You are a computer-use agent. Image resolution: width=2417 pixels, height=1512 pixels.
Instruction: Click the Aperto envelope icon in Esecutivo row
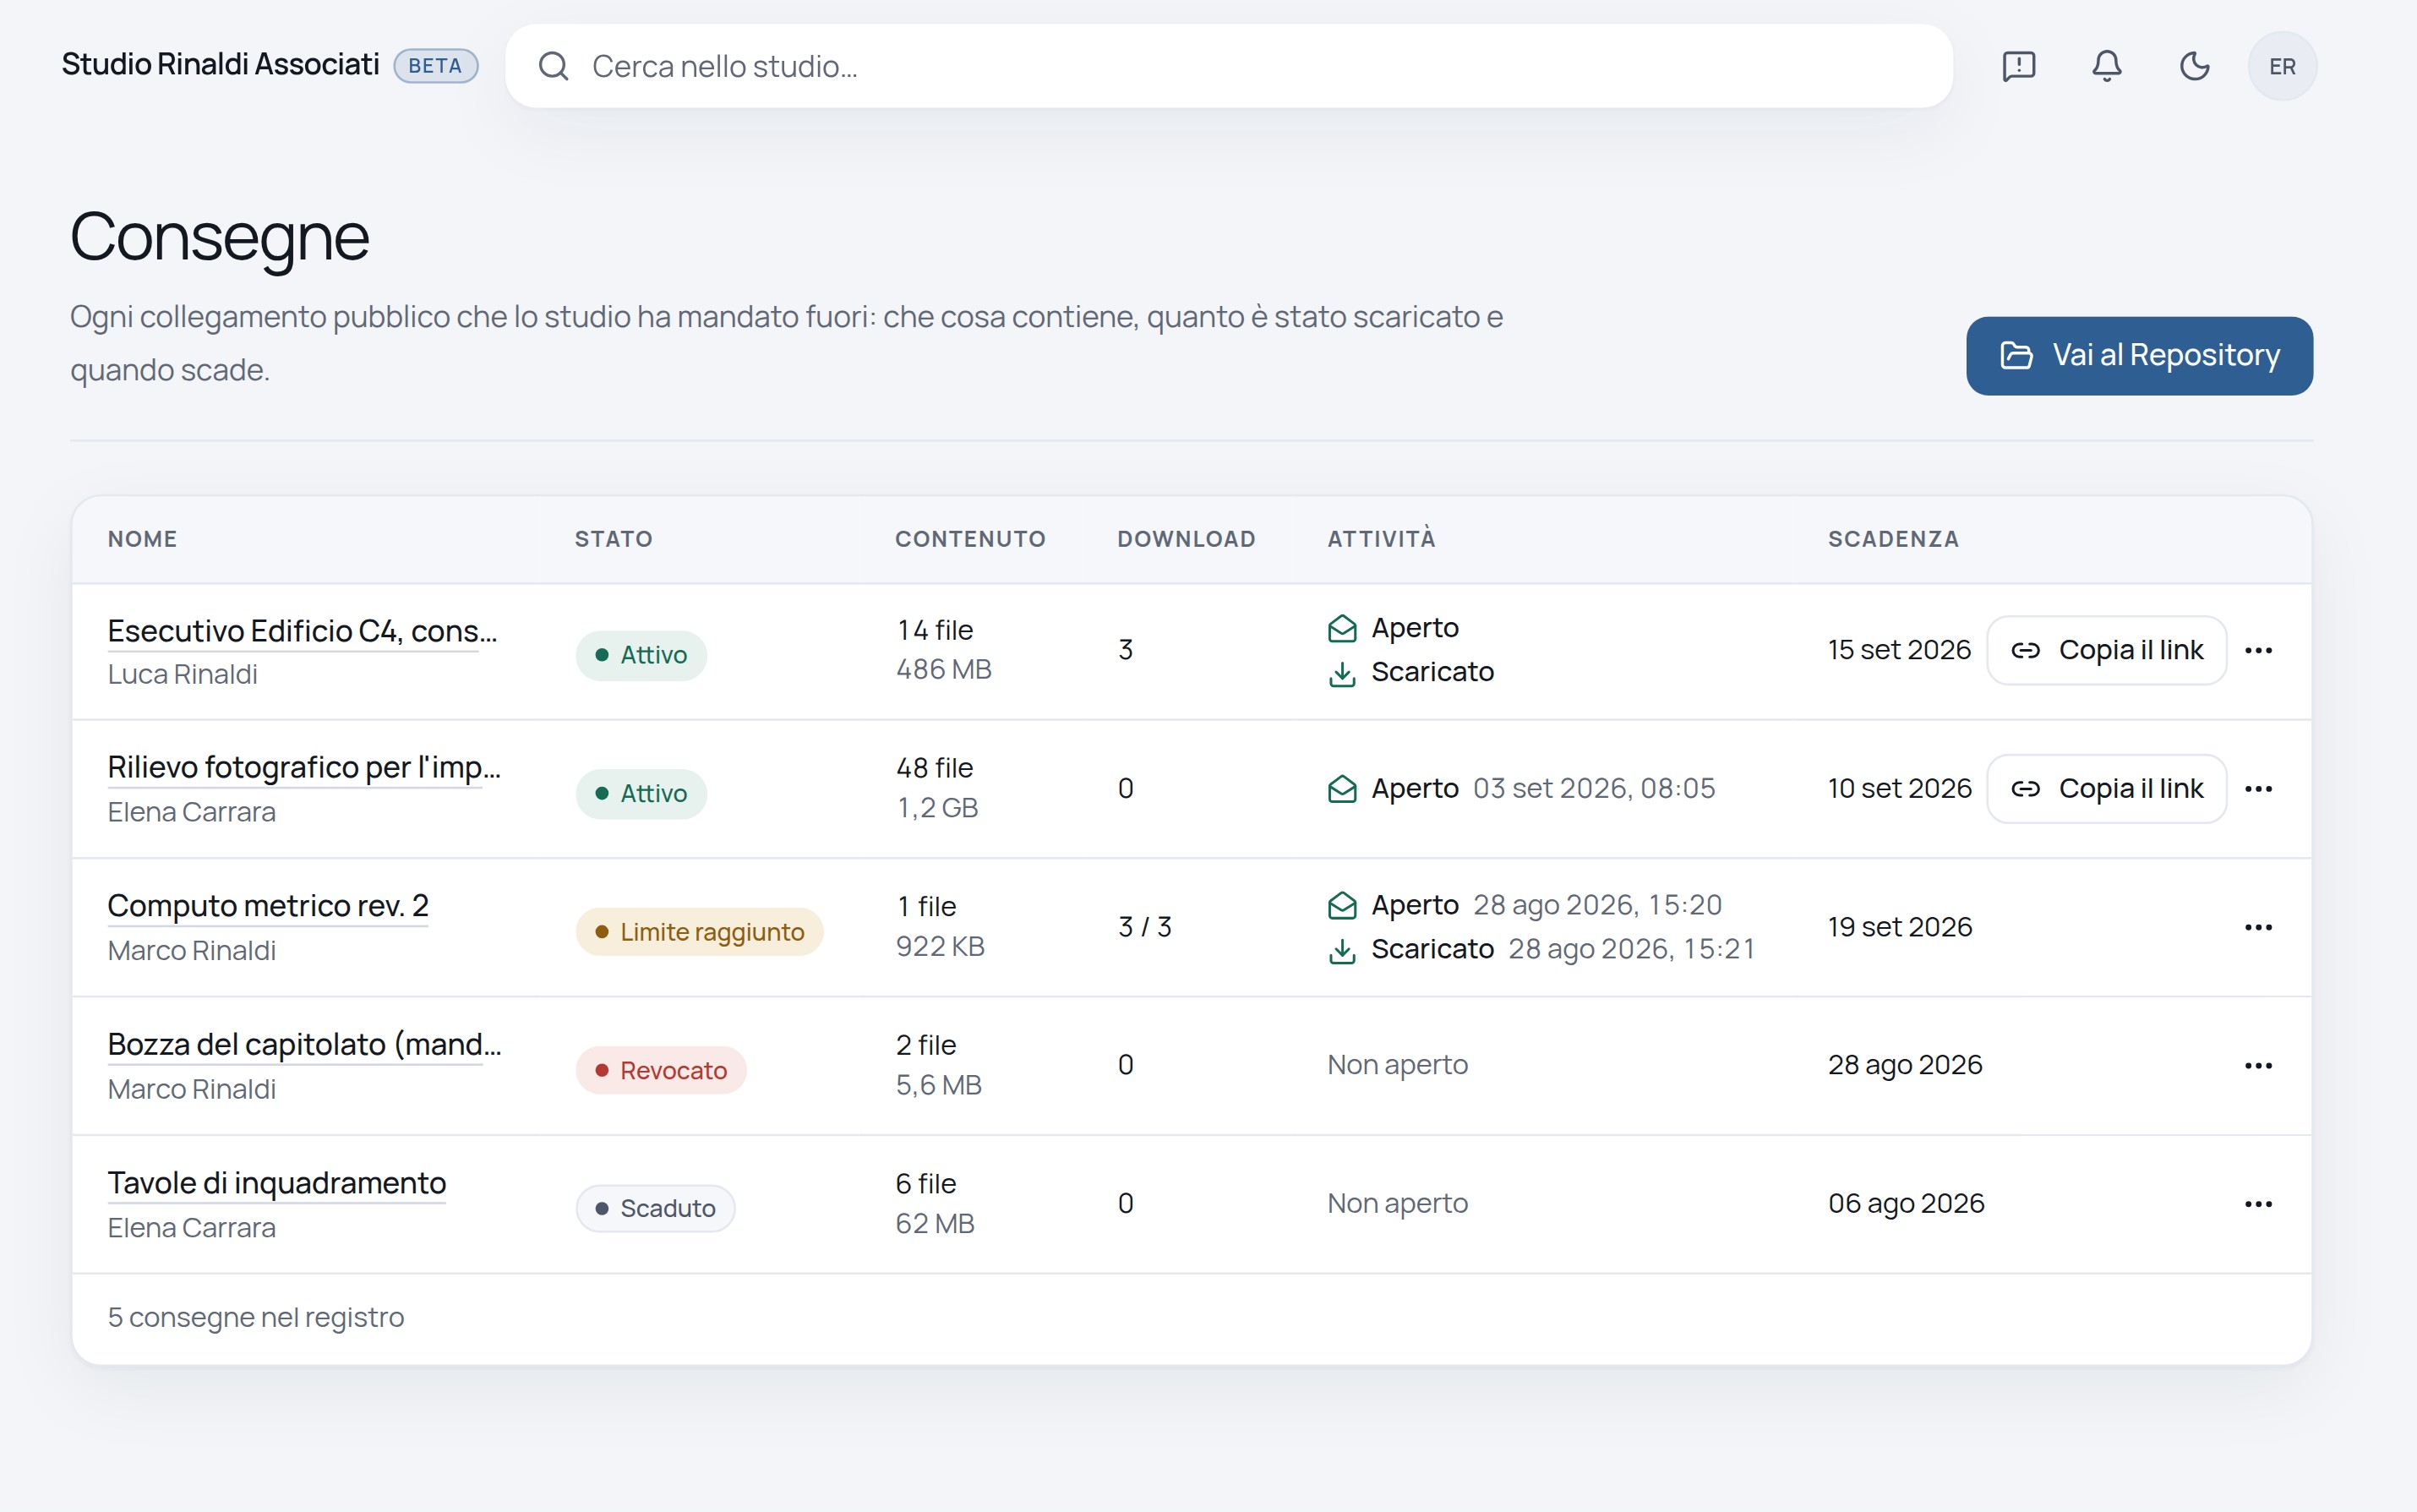1342,629
